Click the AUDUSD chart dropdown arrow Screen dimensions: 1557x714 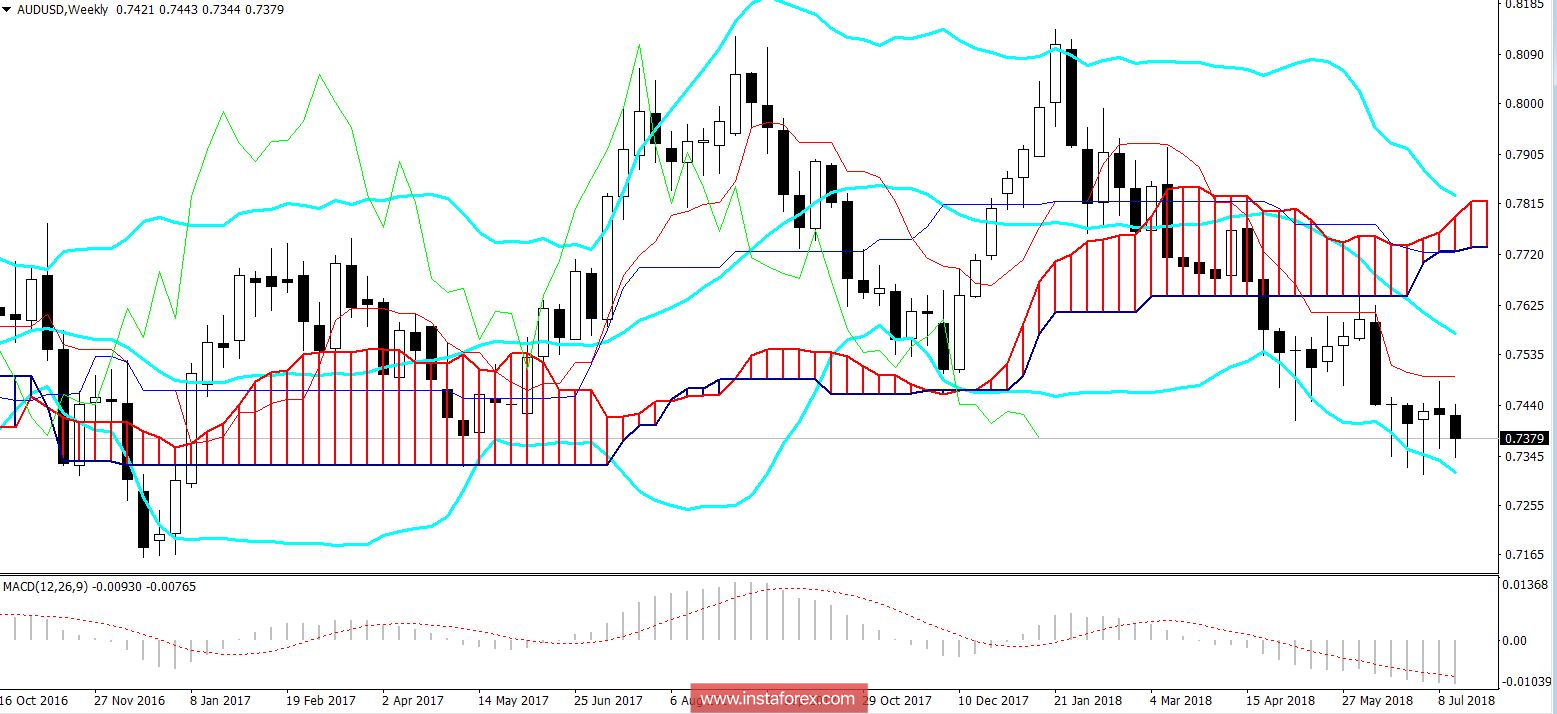(8, 7)
